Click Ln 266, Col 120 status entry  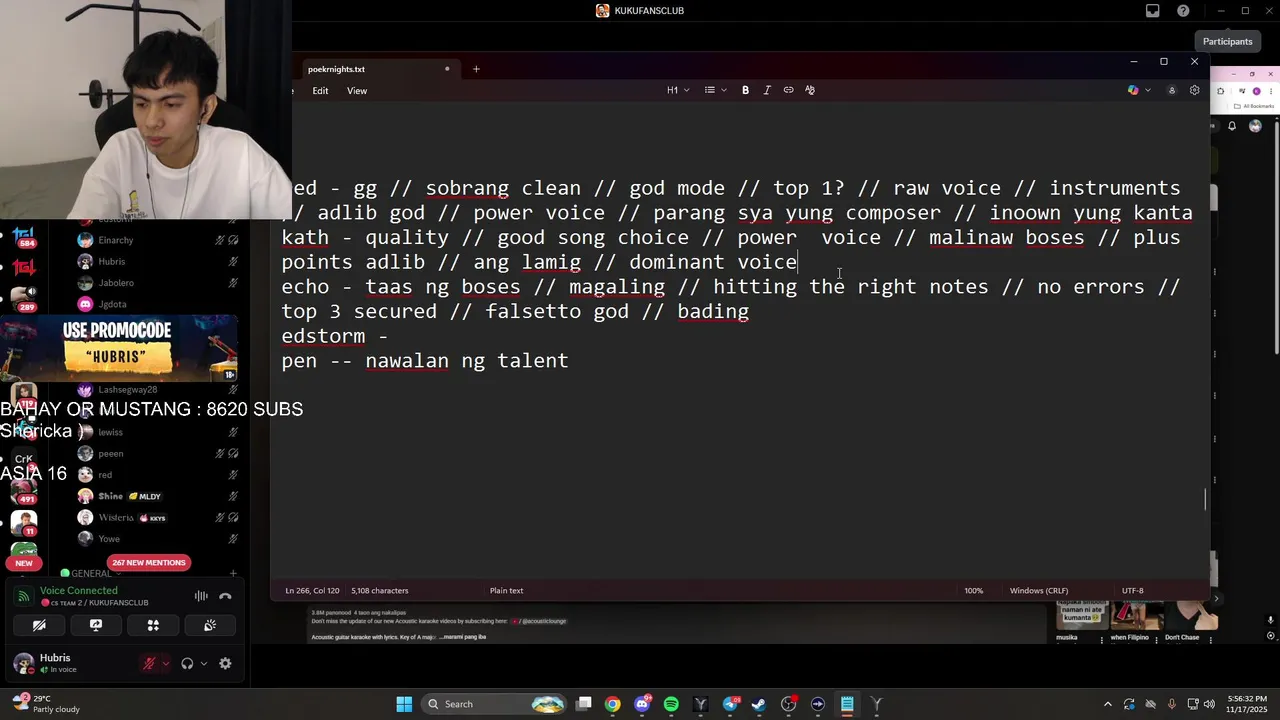312,590
